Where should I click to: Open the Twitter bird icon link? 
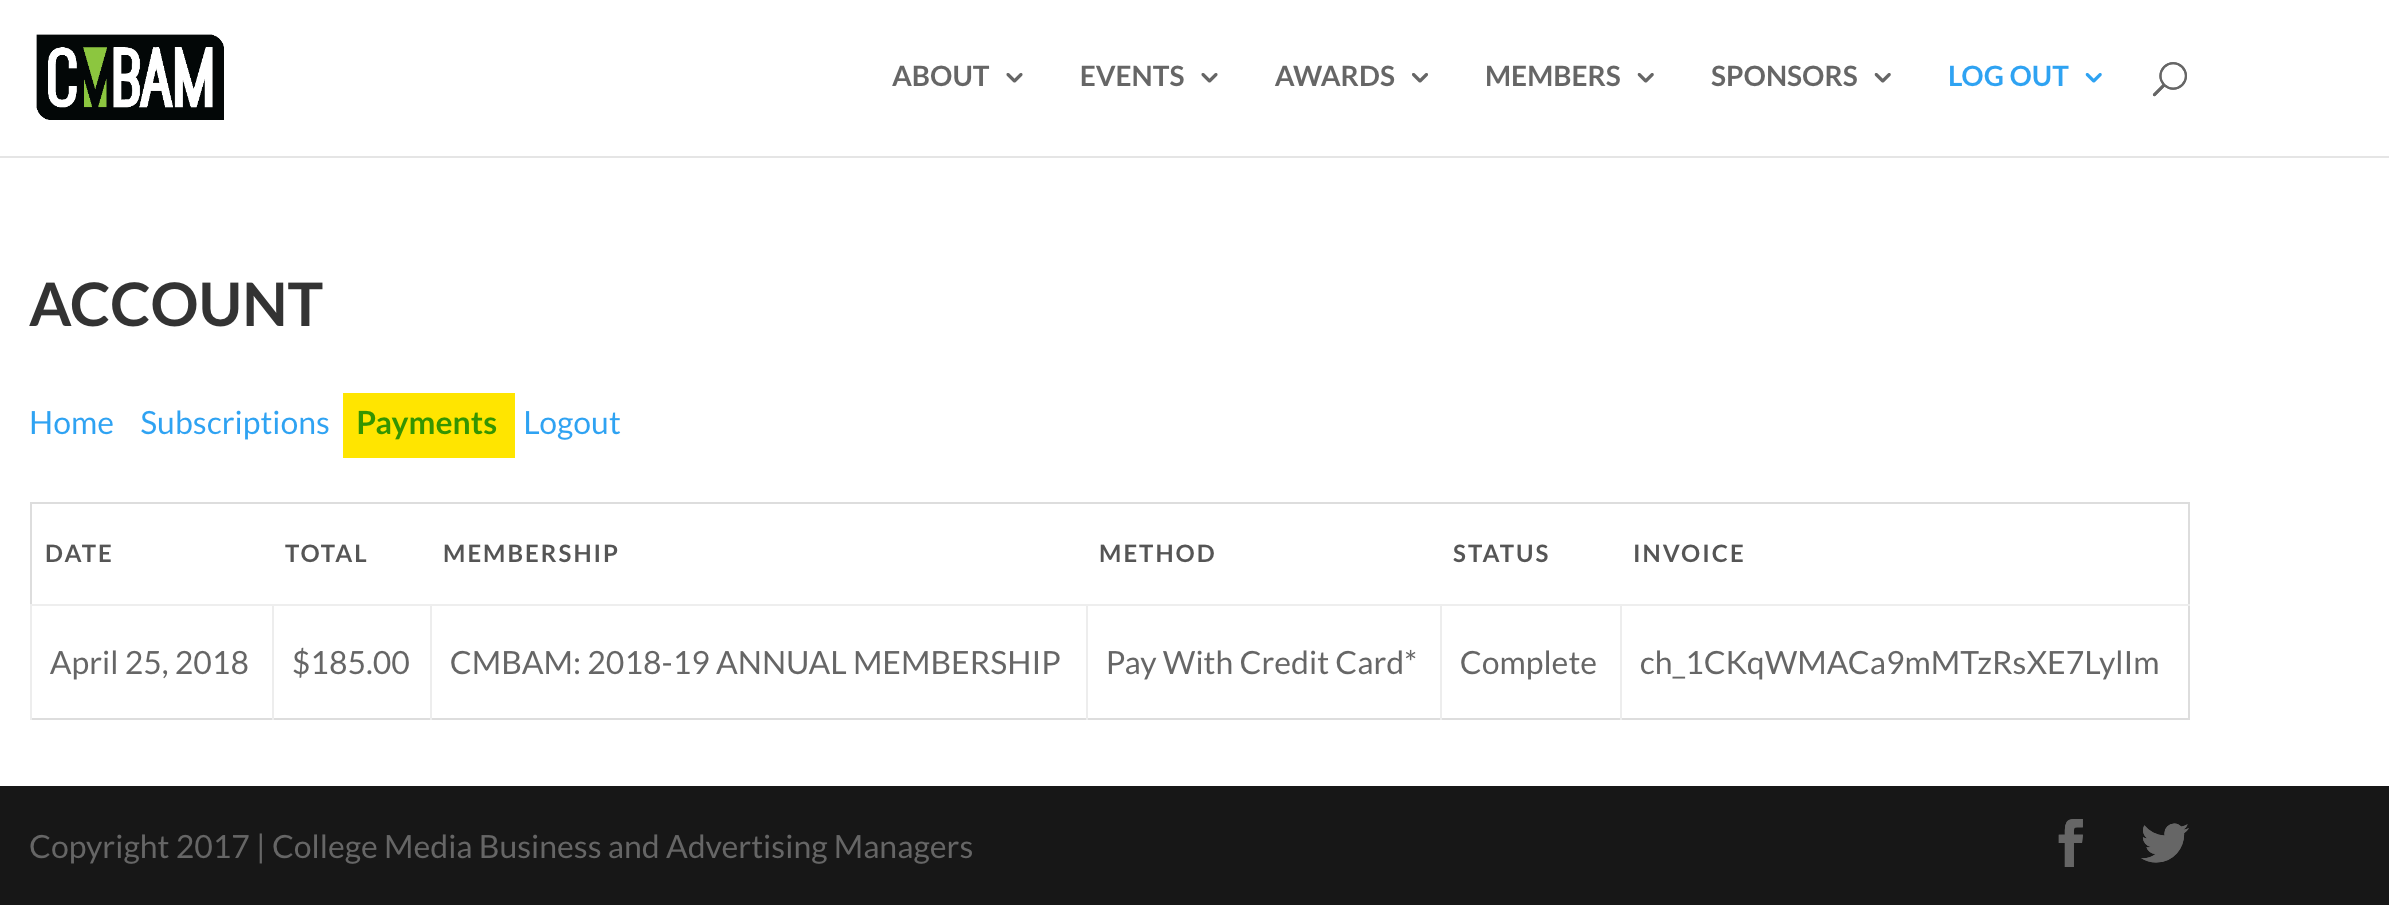pos(2164,843)
